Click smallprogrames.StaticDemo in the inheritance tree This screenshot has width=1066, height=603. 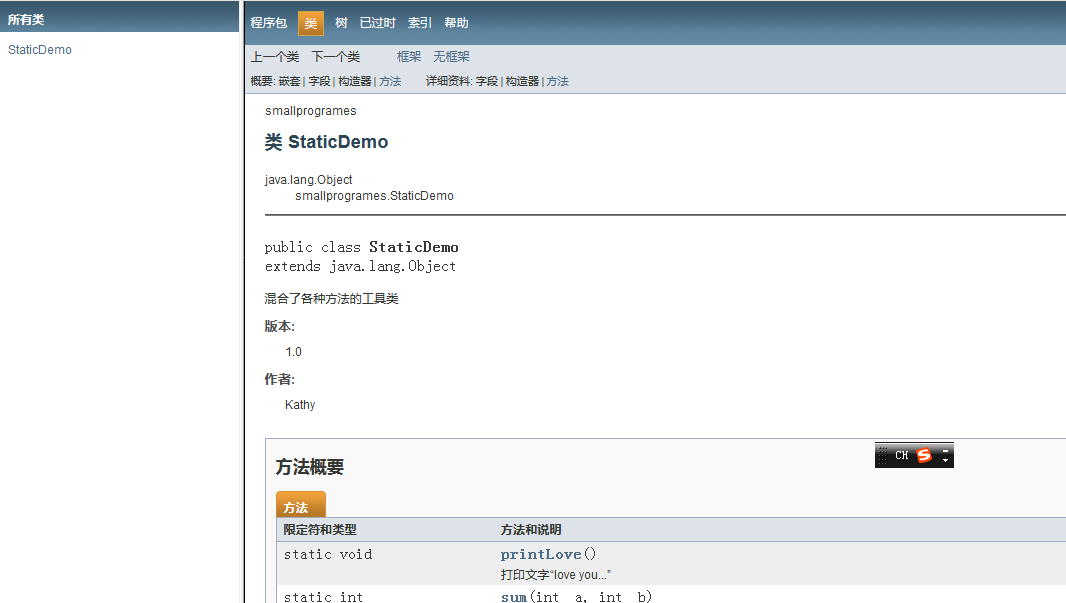pos(375,196)
